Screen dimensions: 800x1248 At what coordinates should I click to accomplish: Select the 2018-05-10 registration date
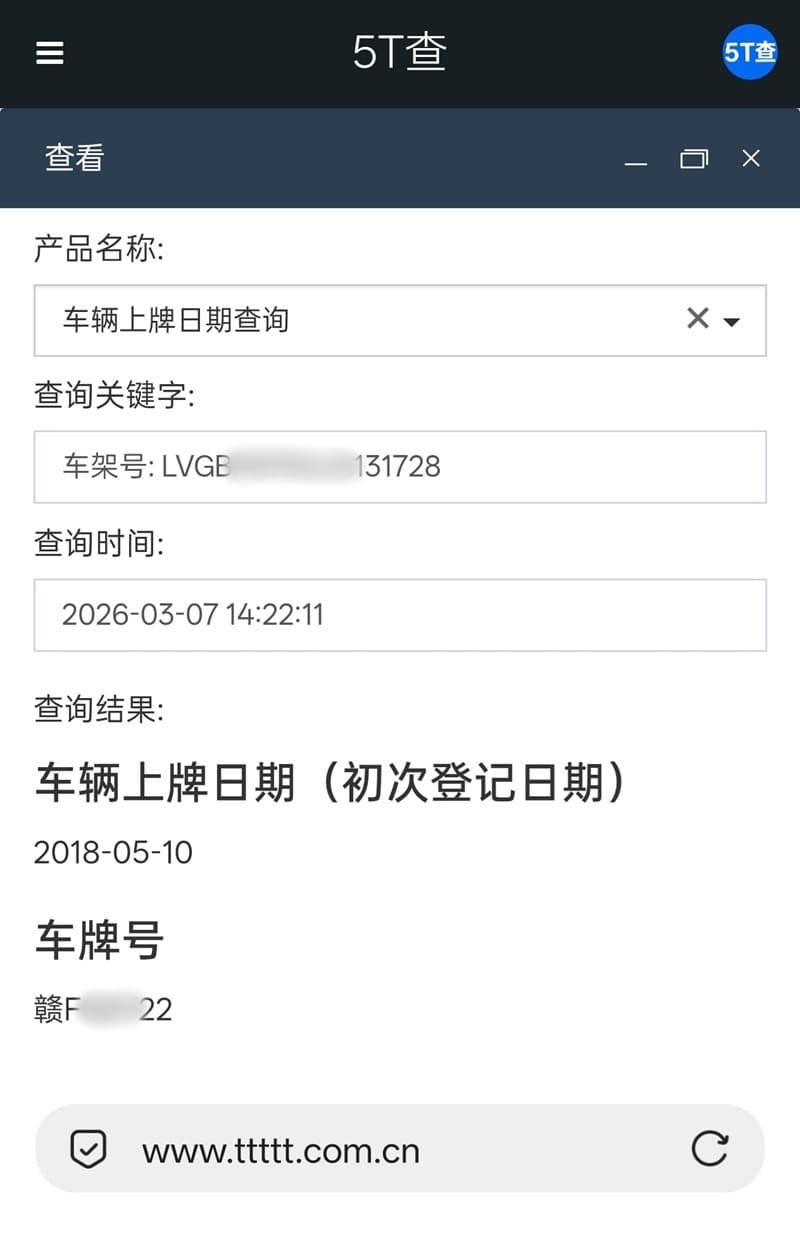(x=113, y=853)
